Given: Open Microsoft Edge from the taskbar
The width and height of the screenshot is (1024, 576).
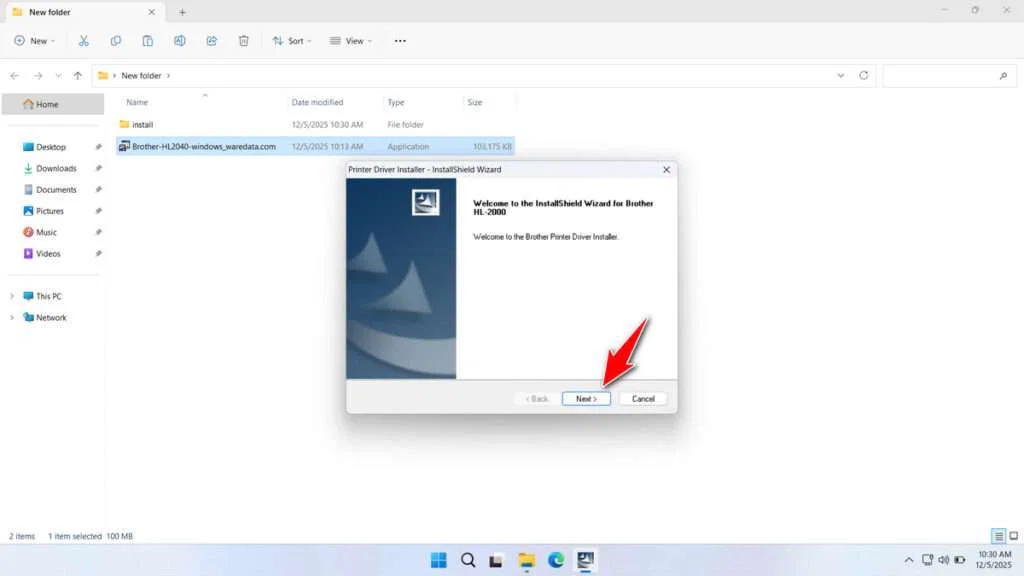Looking at the screenshot, I should click(x=556, y=560).
